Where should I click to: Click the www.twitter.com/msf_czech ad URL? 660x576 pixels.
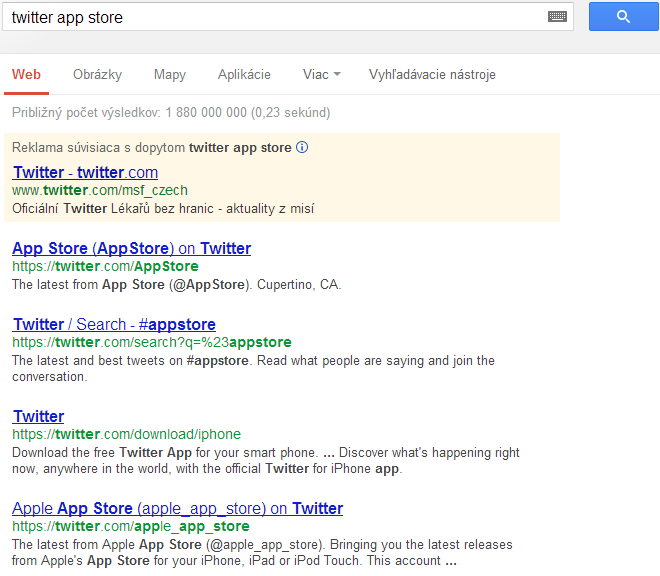click(x=100, y=190)
